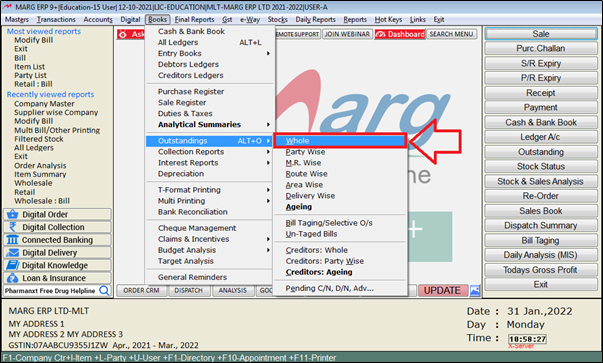The height and width of the screenshot is (363, 603).
Task: Click the red UPDATE button
Action: tap(442, 291)
